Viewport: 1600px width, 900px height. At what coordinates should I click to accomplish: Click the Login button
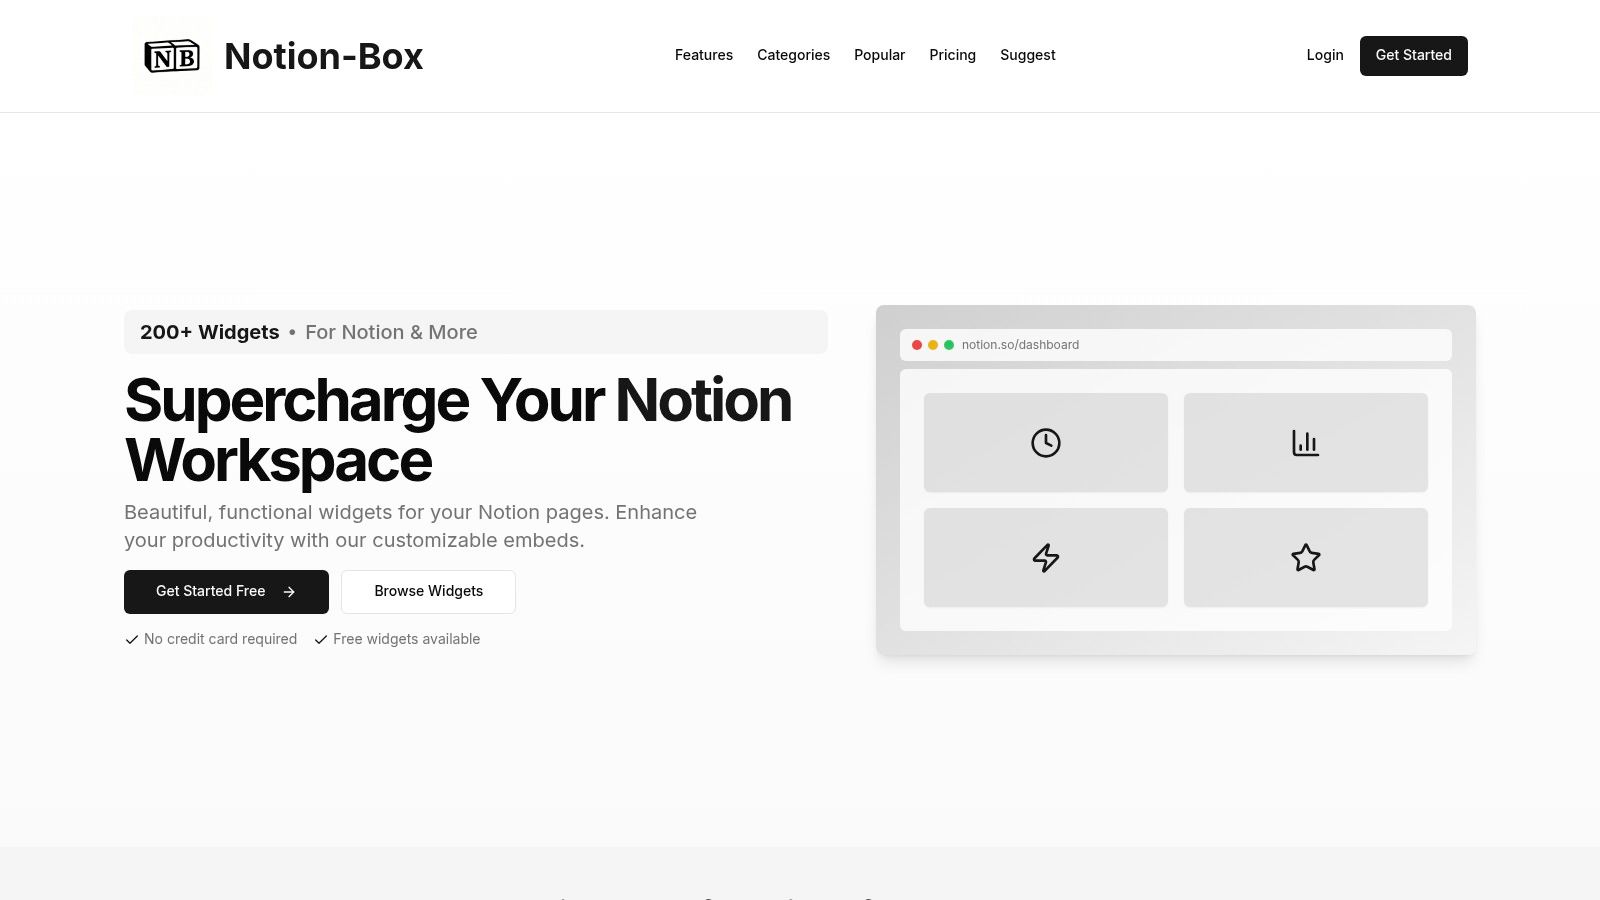(x=1325, y=55)
